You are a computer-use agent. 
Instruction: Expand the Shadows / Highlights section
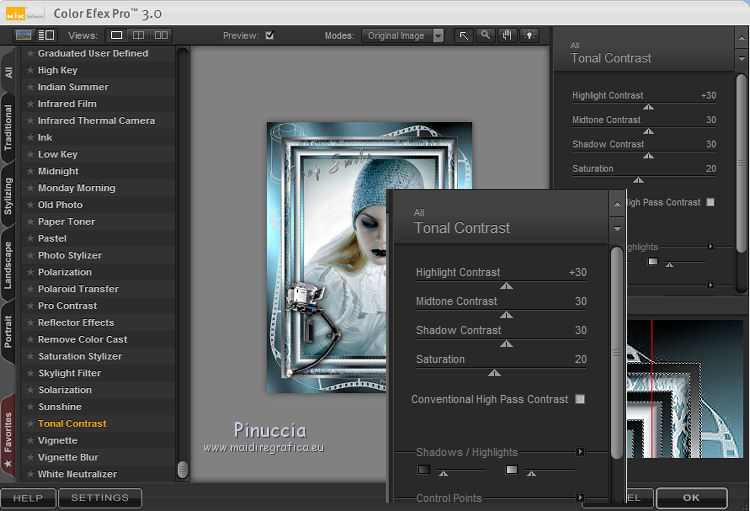580,452
